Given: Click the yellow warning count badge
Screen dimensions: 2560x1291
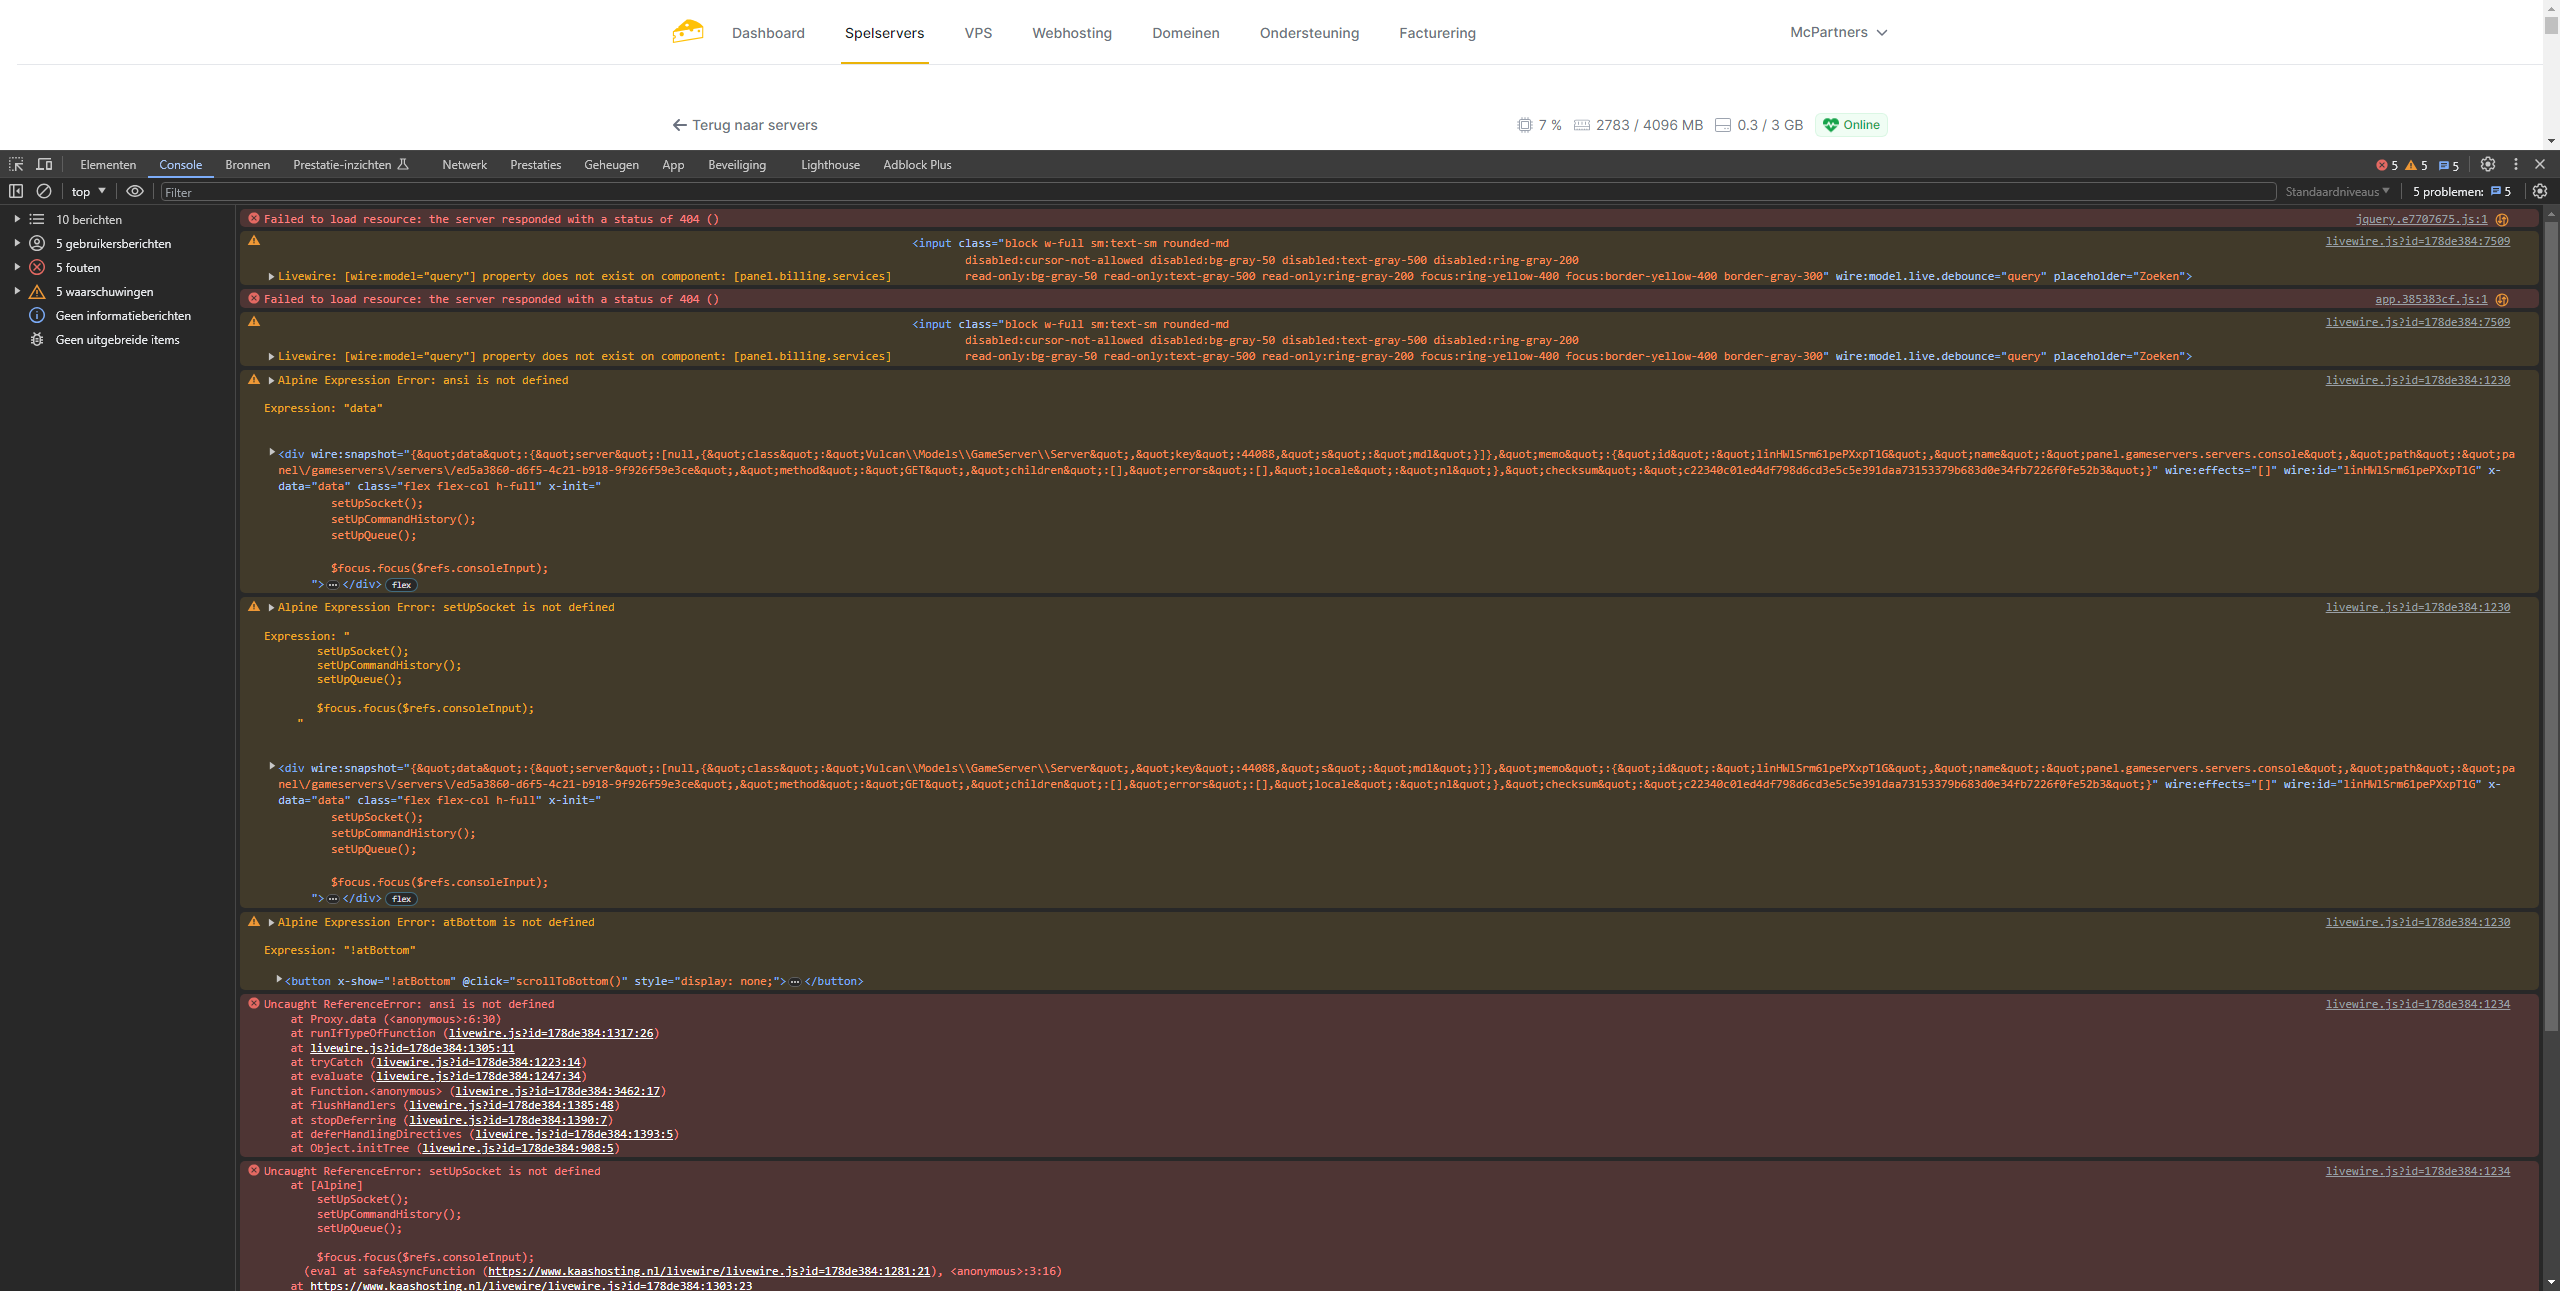Looking at the screenshot, I should click(2416, 166).
